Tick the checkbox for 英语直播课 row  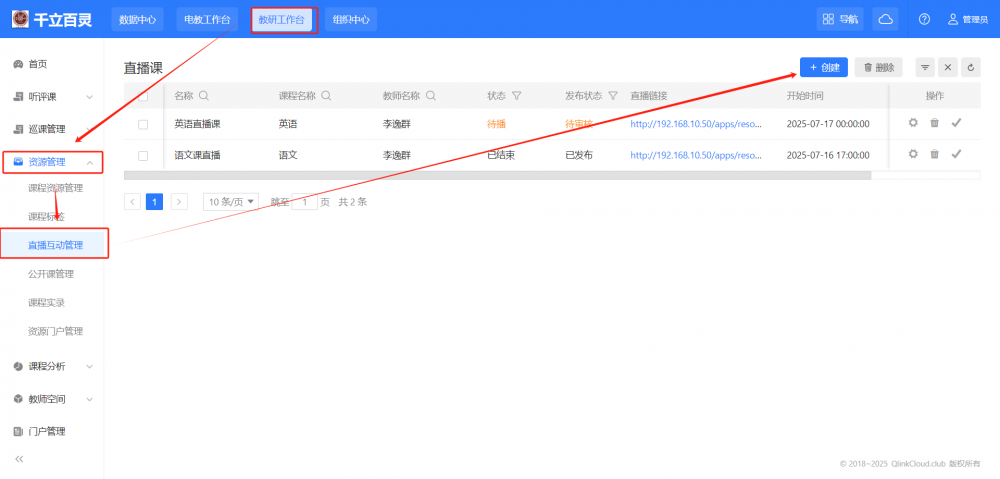tap(143, 124)
